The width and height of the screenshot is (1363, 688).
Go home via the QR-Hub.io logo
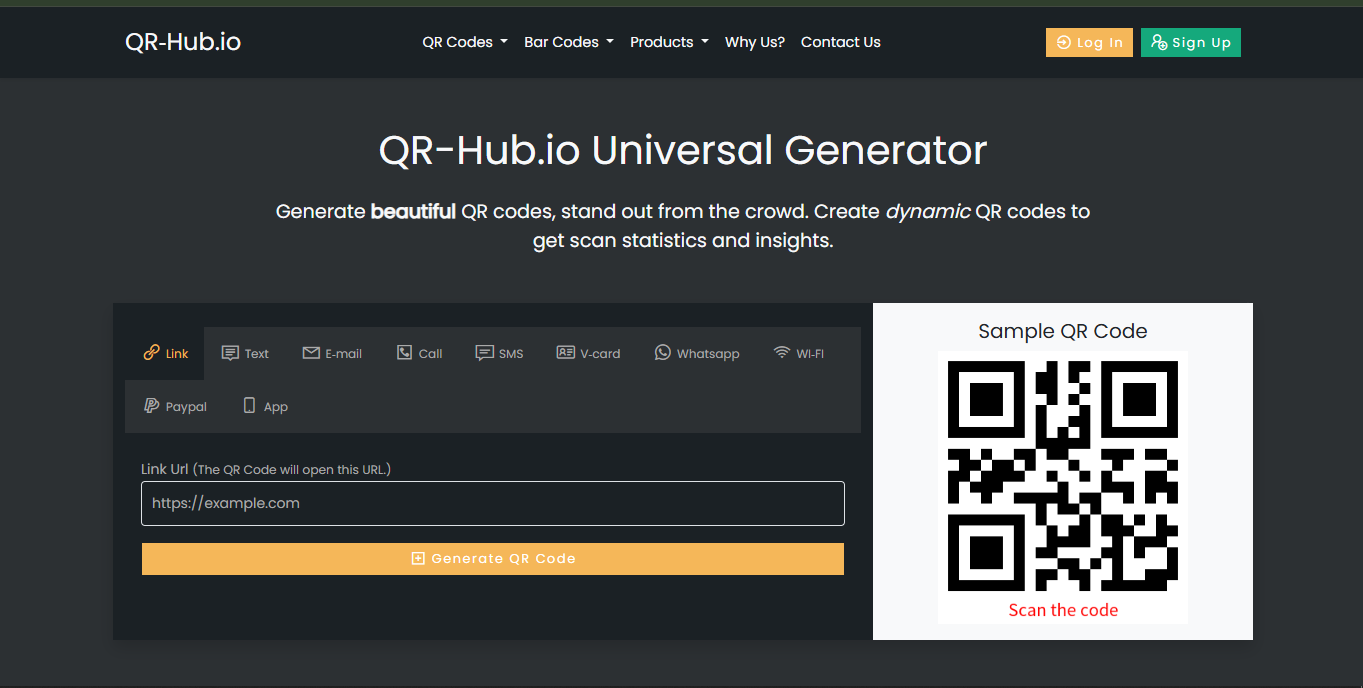coord(183,42)
